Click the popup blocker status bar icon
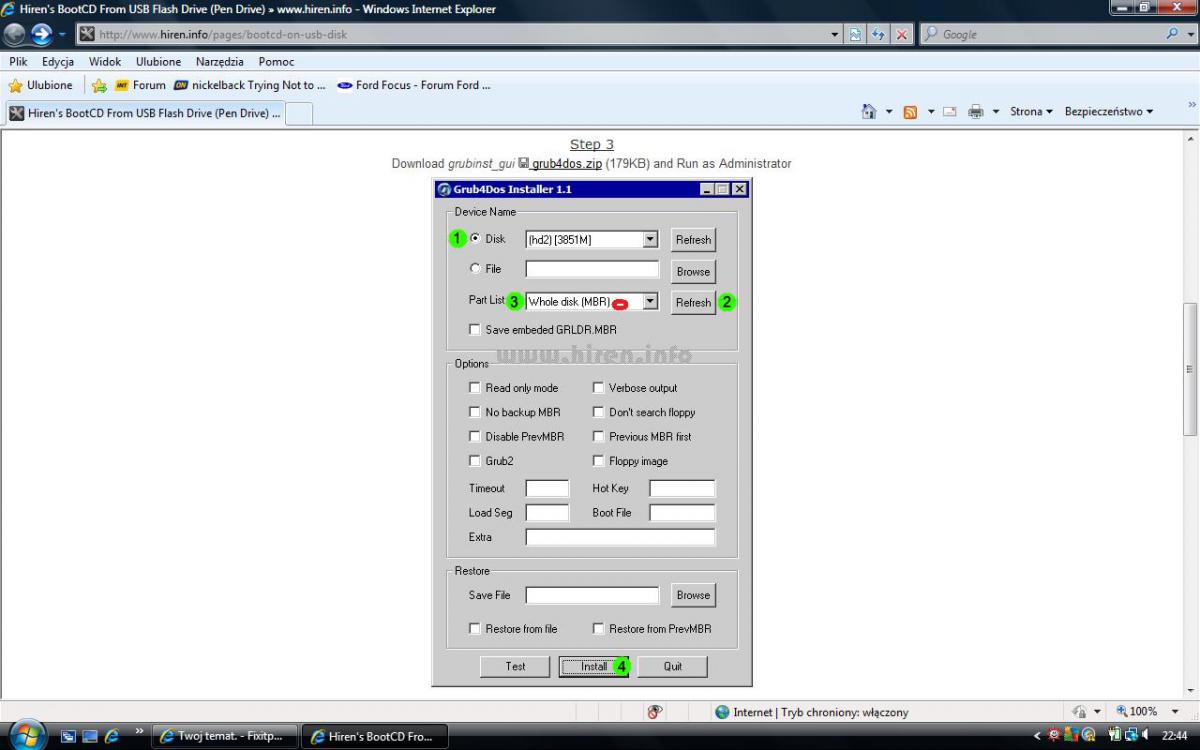This screenshot has width=1200, height=750. 655,712
